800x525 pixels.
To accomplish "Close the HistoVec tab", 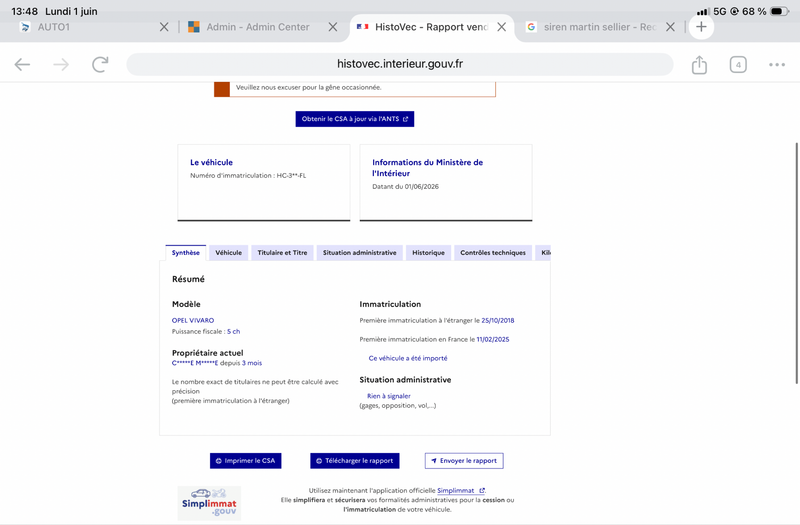I will (x=502, y=27).
